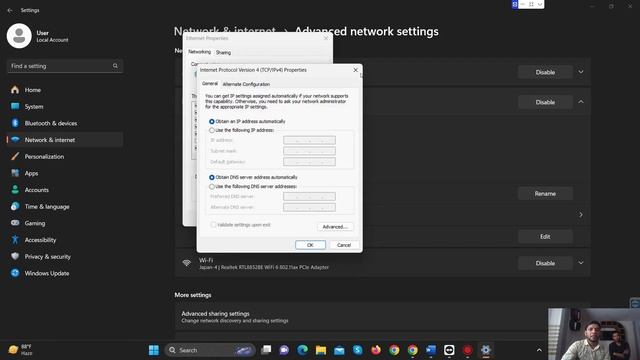The width and height of the screenshot is (640, 360).
Task: Open Sharing tab in Ethernet Properties
Action: tap(223, 53)
